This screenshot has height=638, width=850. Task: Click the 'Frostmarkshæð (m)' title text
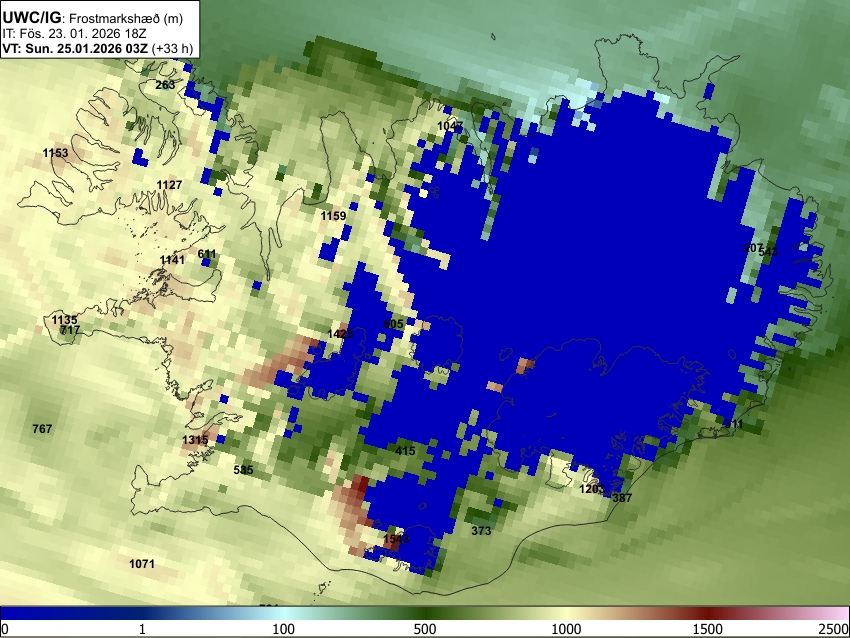126,18
